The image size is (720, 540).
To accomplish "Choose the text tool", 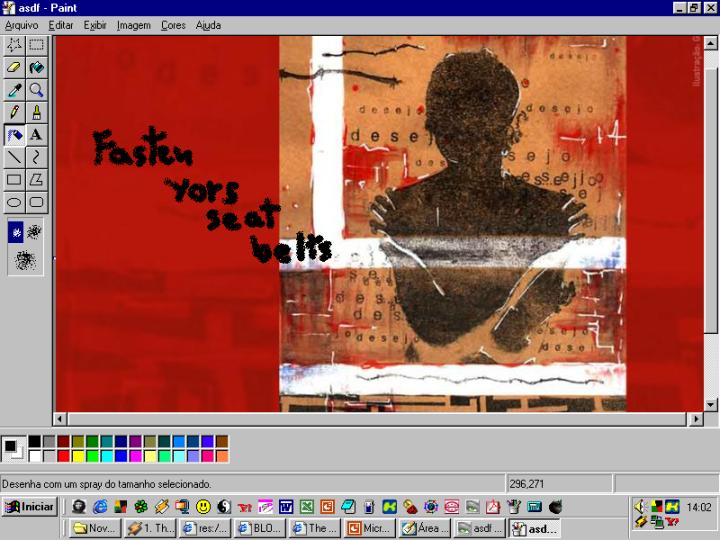I will pos(36,135).
